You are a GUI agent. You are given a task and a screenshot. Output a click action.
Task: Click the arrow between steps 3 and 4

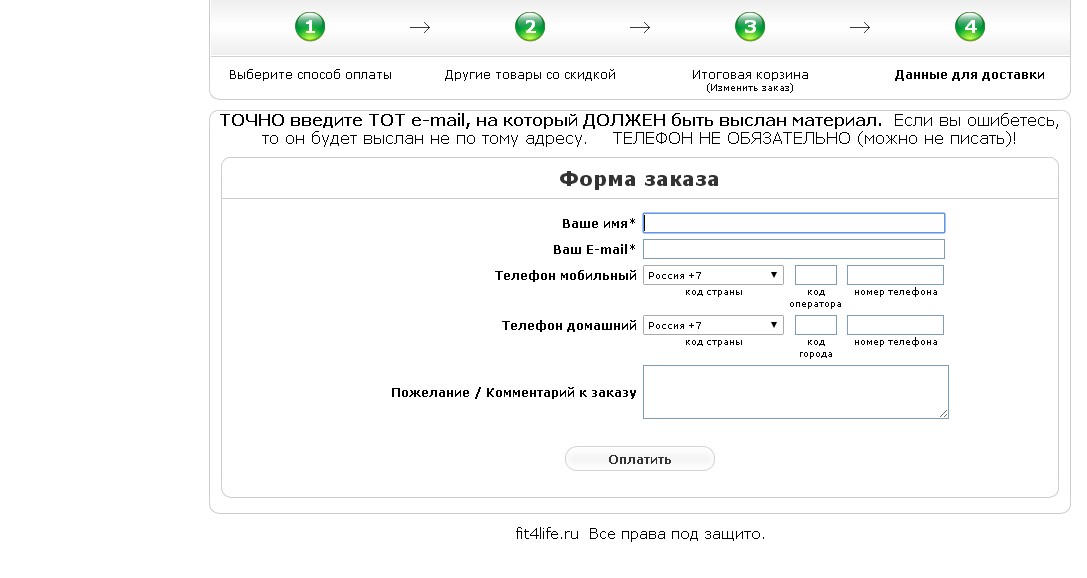860,28
